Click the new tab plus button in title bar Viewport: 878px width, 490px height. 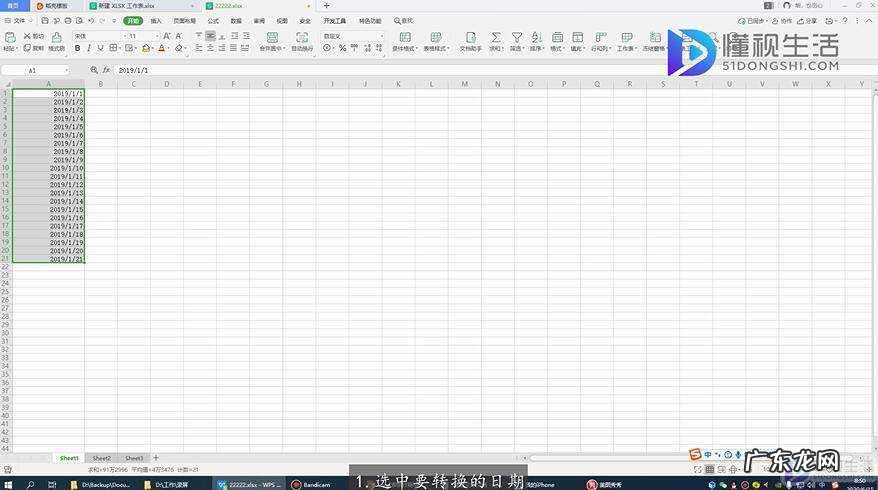click(x=326, y=5)
